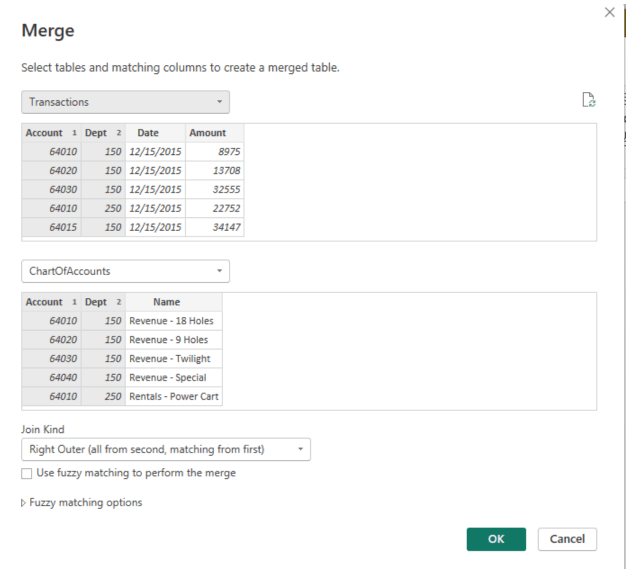Click the refresh preview icon
Image resolution: width=627 pixels, height=575 pixels.
click(589, 100)
